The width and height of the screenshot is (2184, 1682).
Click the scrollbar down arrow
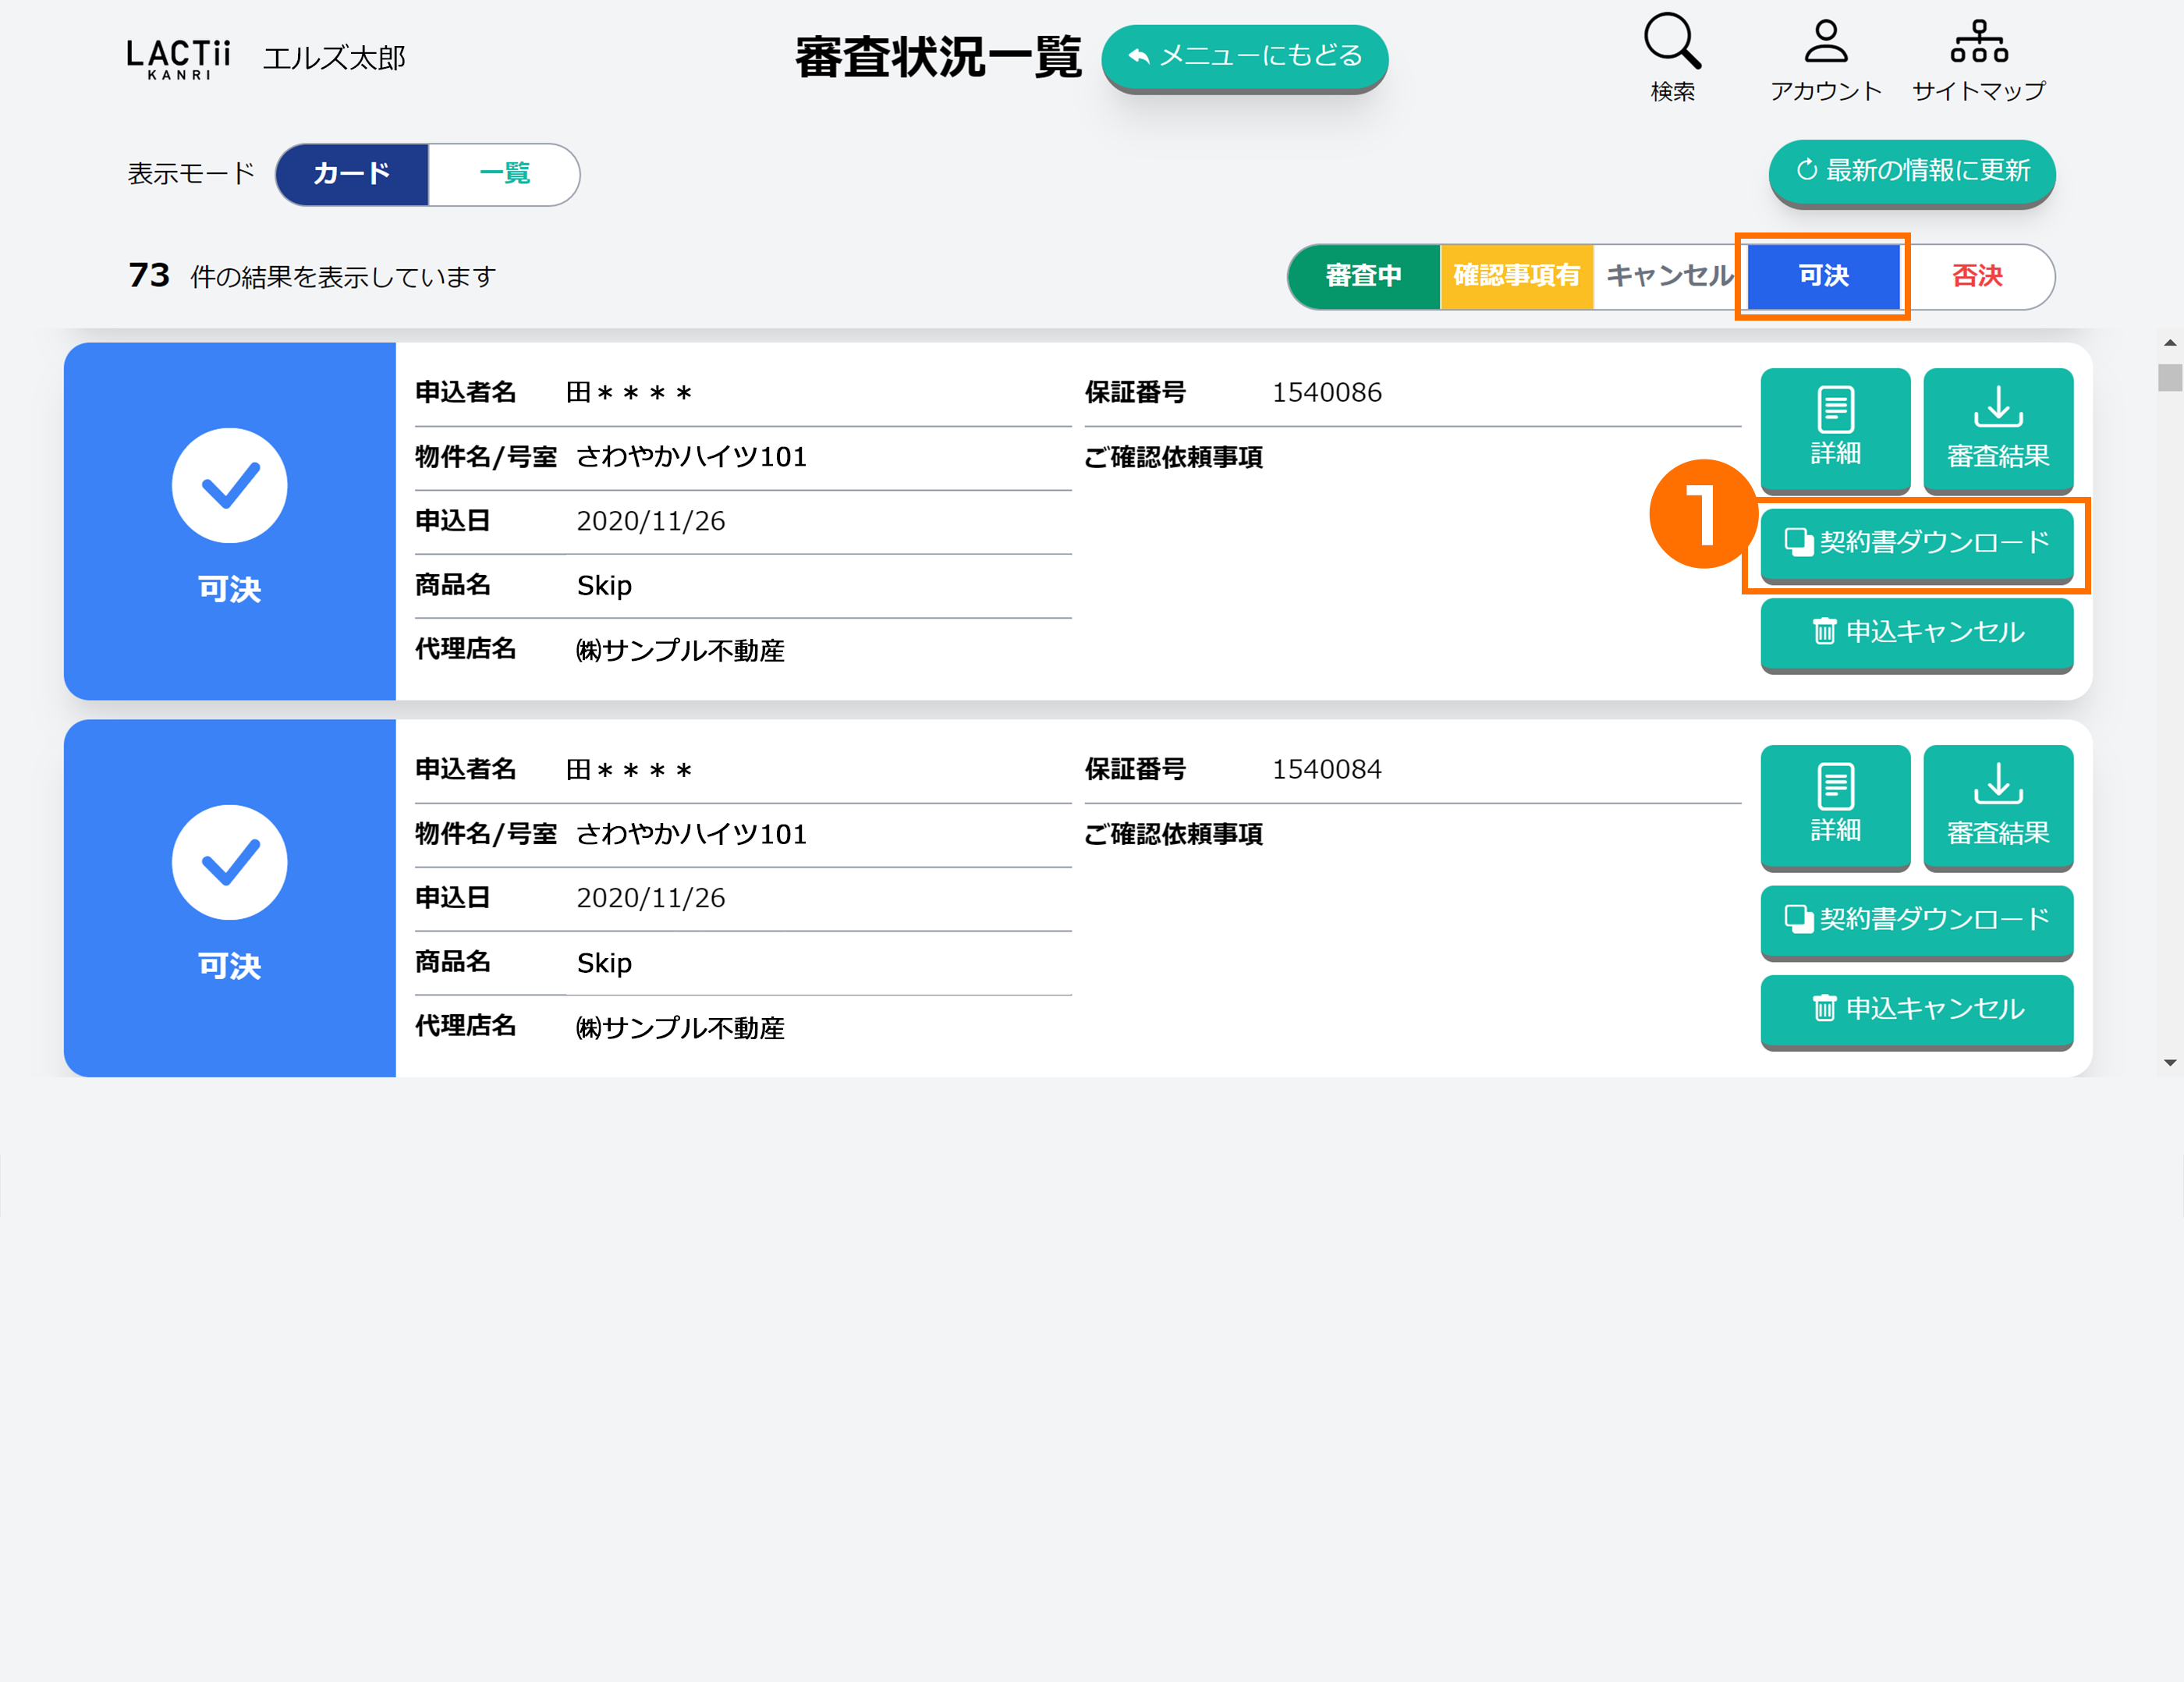2169,1063
